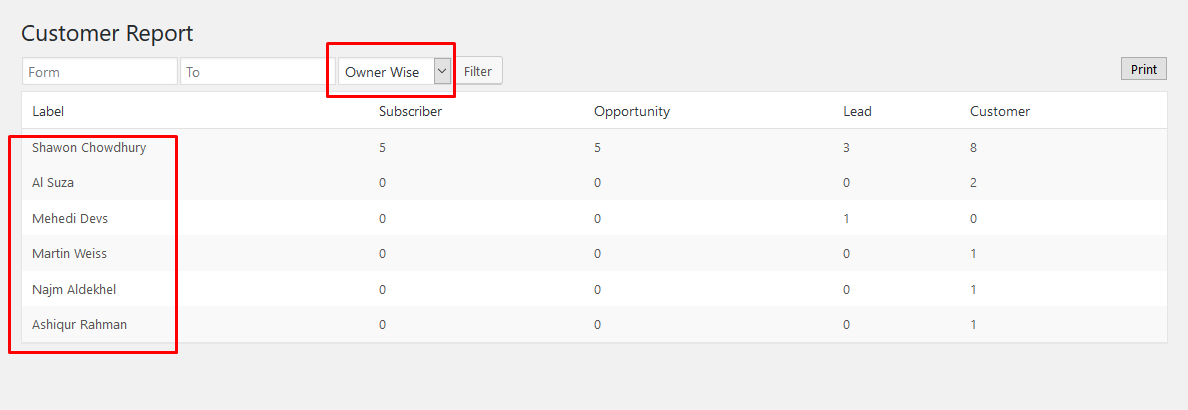This screenshot has width=1188, height=410.
Task: Focus the To date input field
Action: click(x=258, y=72)
